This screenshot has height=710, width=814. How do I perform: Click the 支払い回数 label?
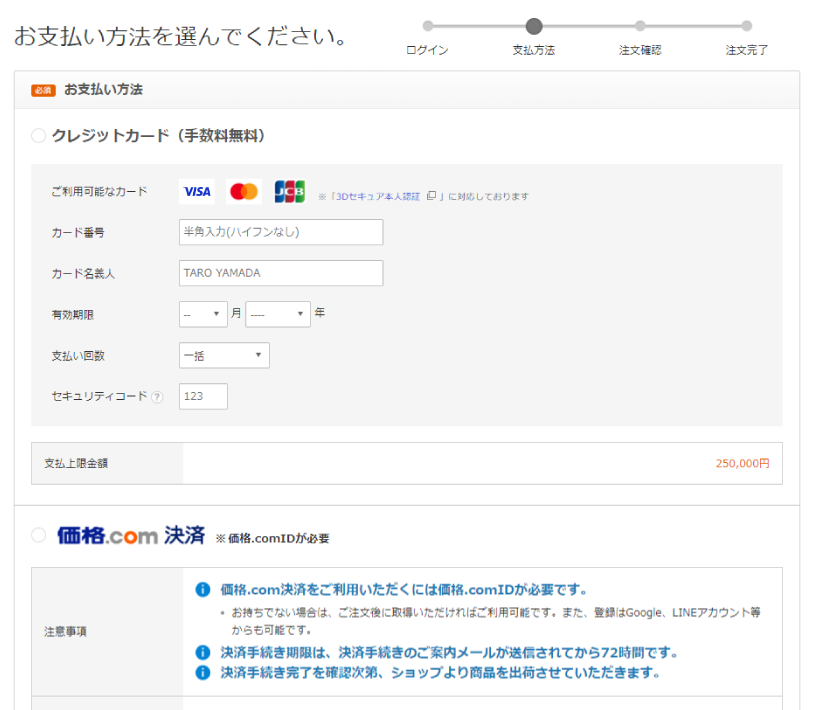78,356
